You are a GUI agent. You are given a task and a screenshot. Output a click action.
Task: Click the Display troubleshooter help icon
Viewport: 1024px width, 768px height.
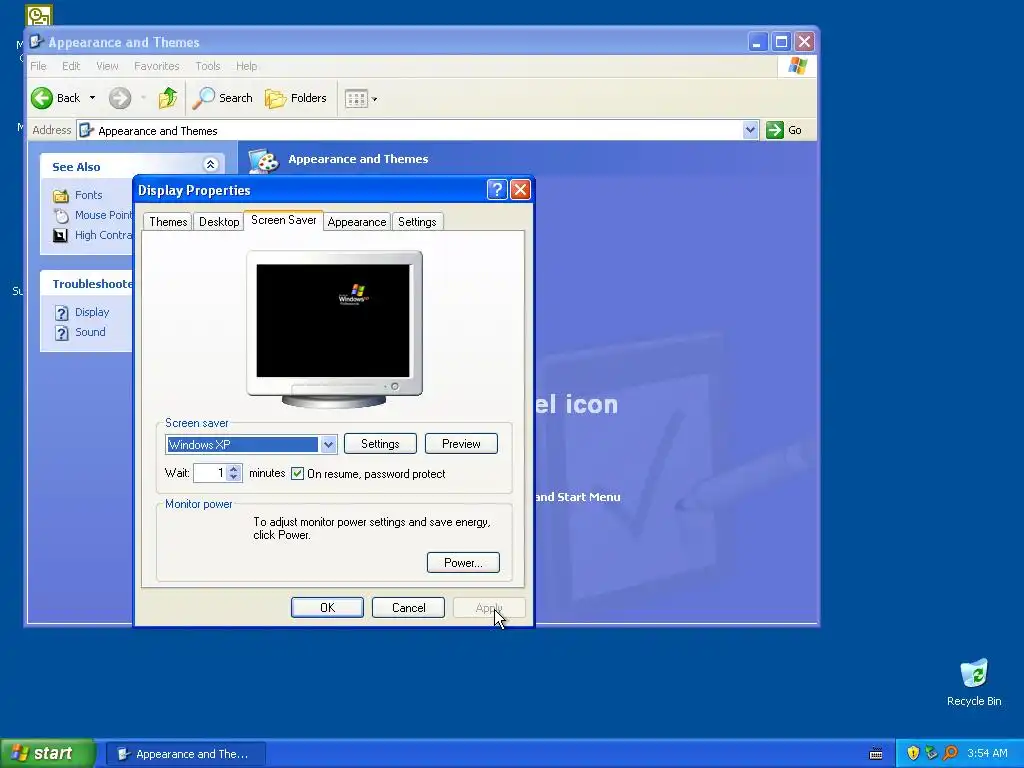tap(61, 313)
